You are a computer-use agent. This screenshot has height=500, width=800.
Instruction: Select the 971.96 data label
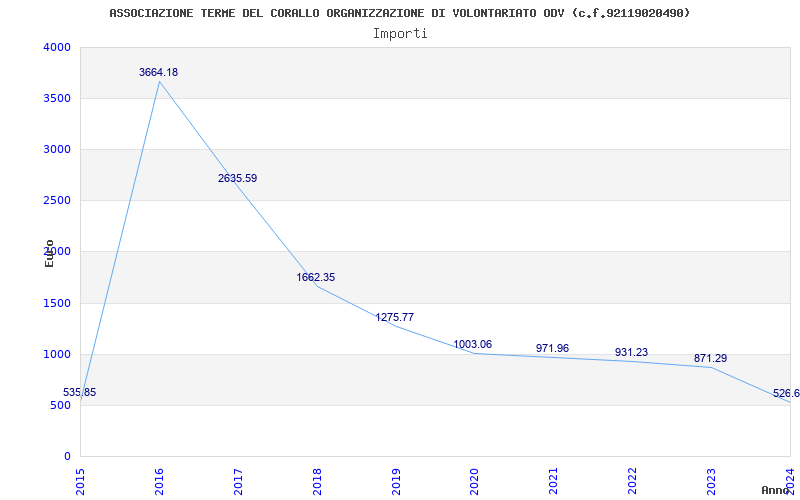tap(552, 348)
